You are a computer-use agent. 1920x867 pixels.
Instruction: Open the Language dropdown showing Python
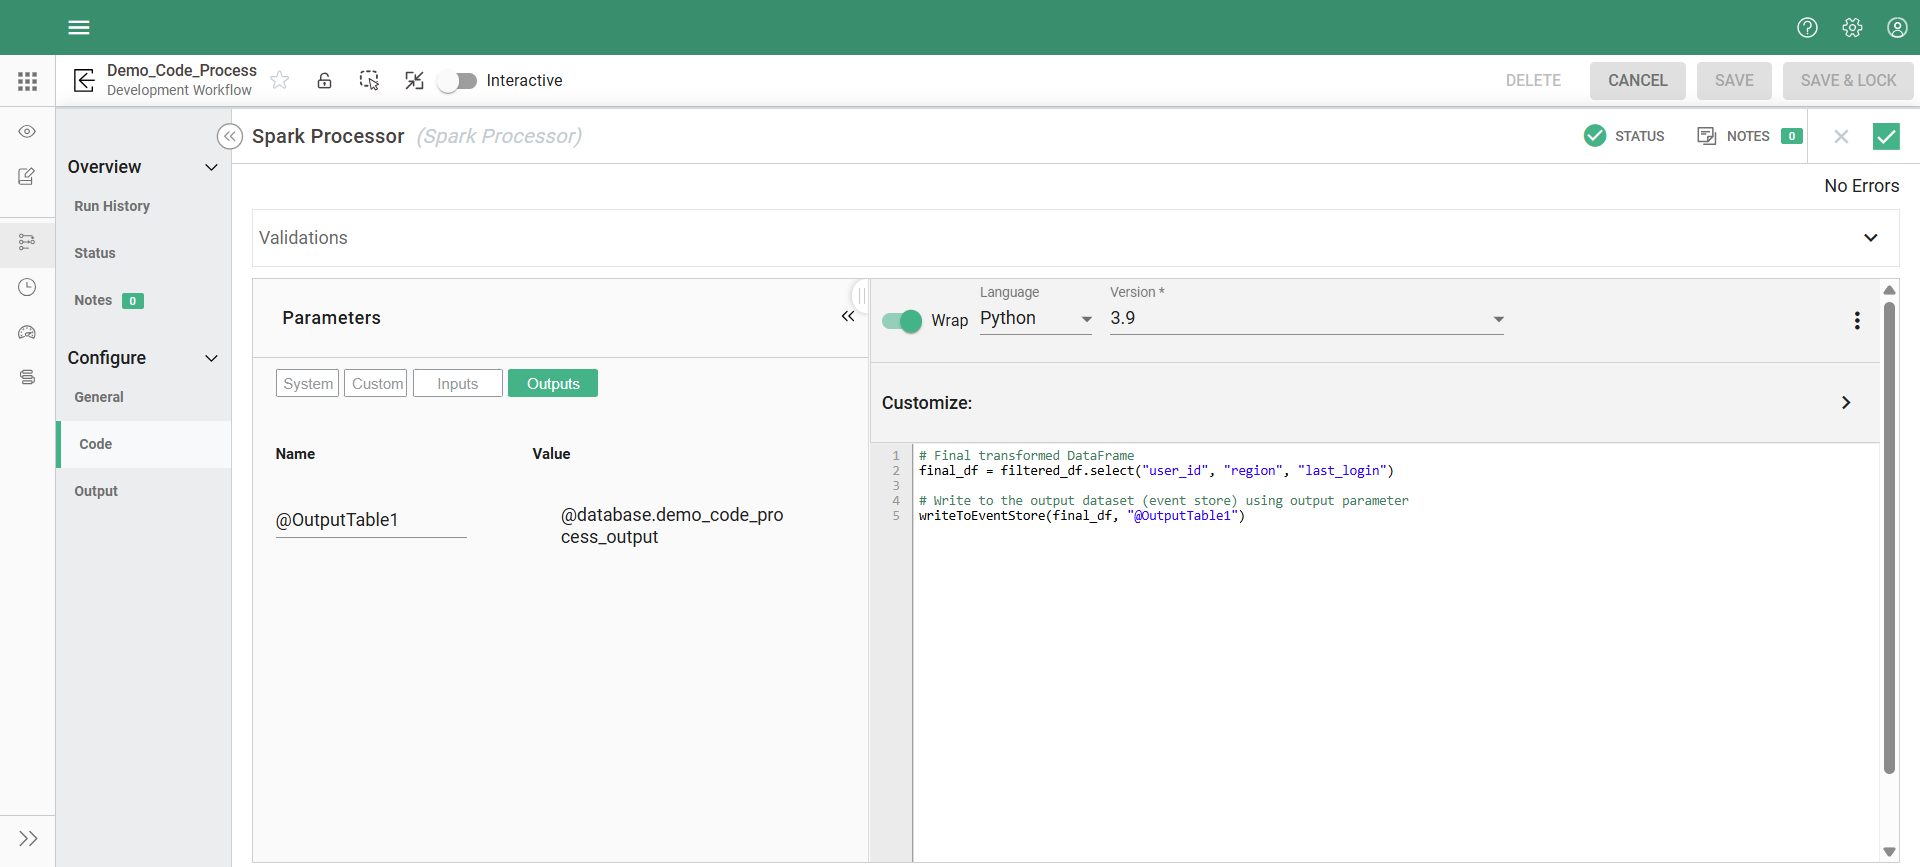[1035, 319]
